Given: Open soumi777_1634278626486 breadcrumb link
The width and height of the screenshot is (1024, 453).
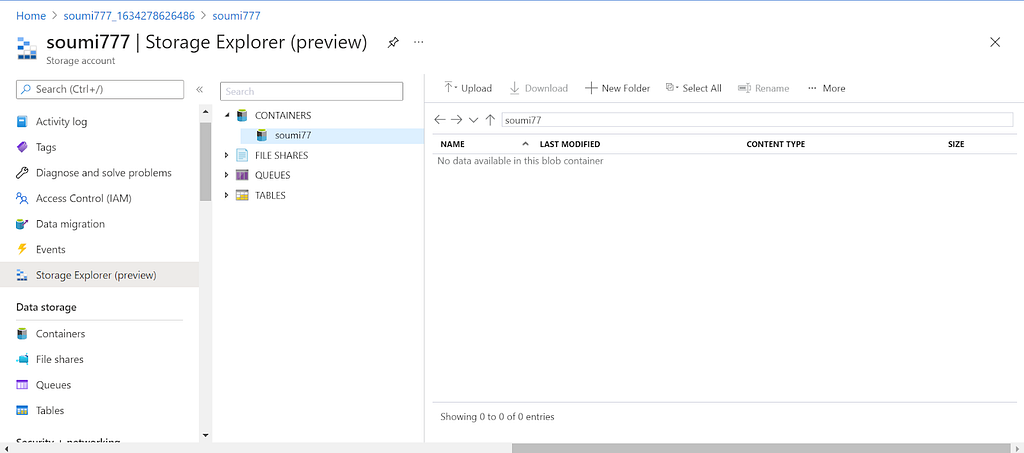Looking at the screenshot, I should point(129,16).
